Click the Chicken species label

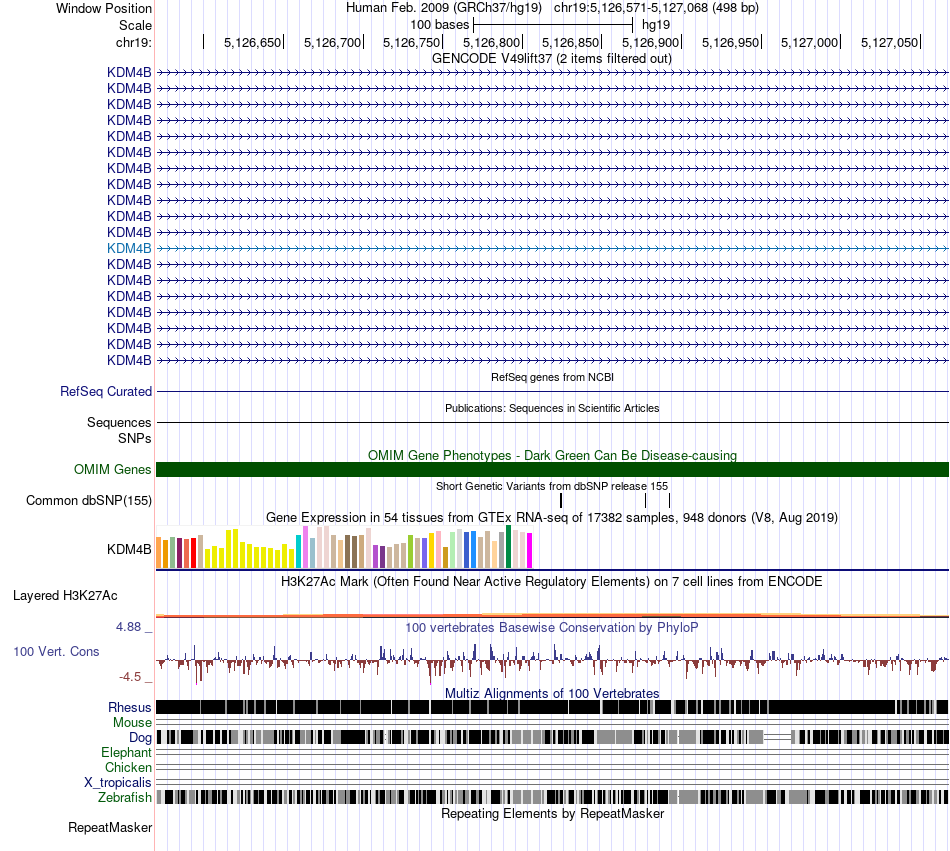(128, 767)
